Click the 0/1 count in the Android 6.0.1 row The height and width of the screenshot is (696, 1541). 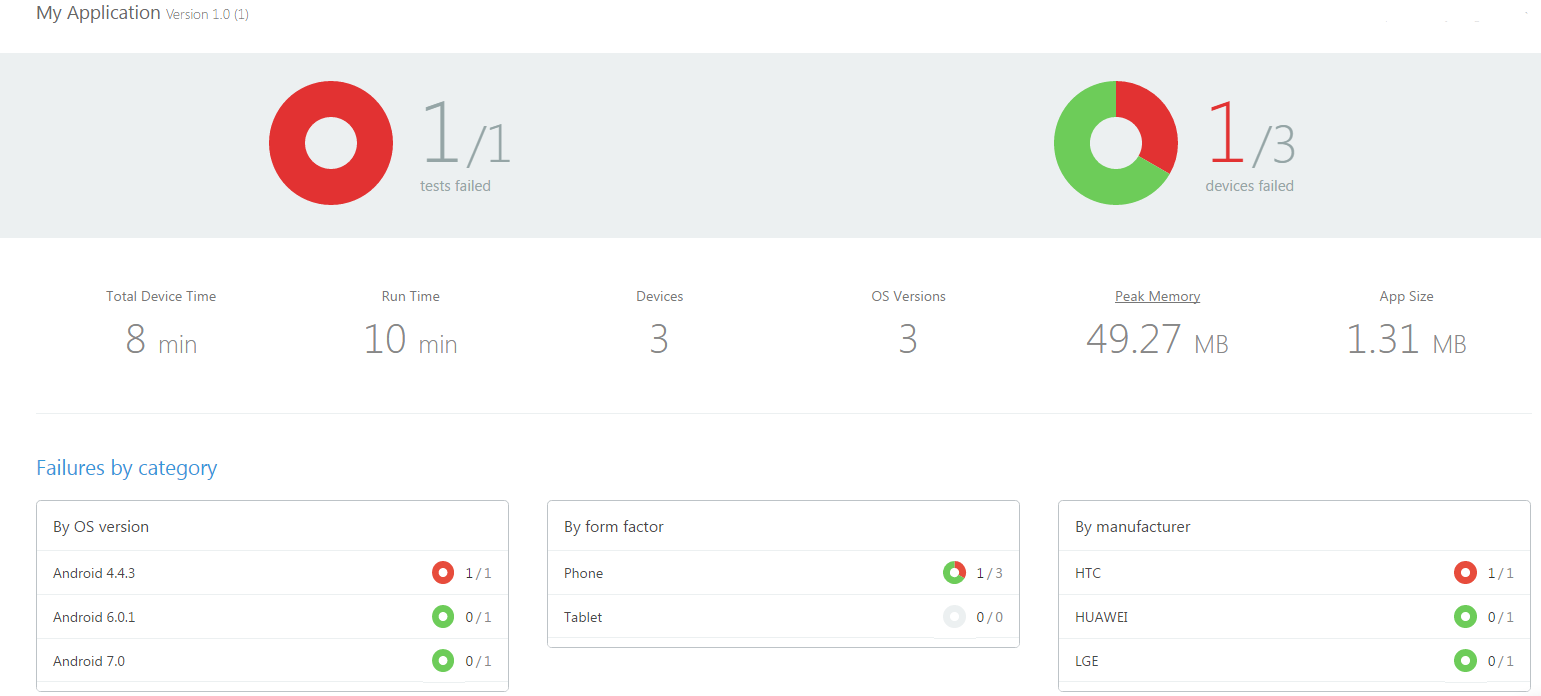point(479,617)
